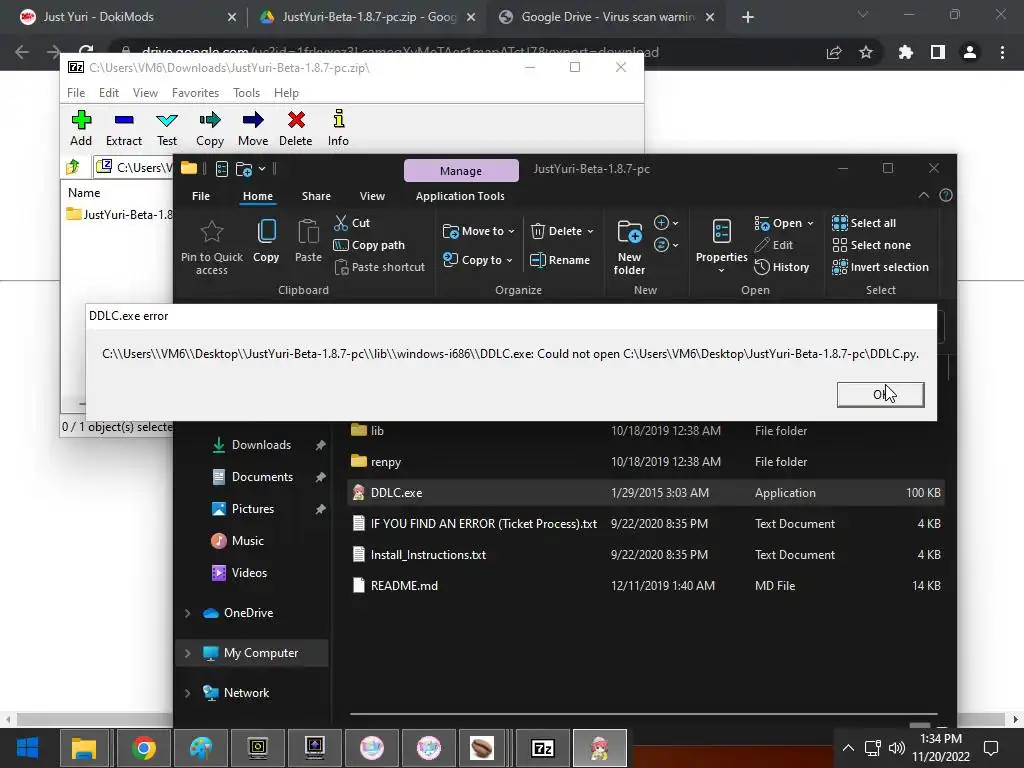
Task: Open the 7-Zip Favorites menu
Action: [195, 93]
